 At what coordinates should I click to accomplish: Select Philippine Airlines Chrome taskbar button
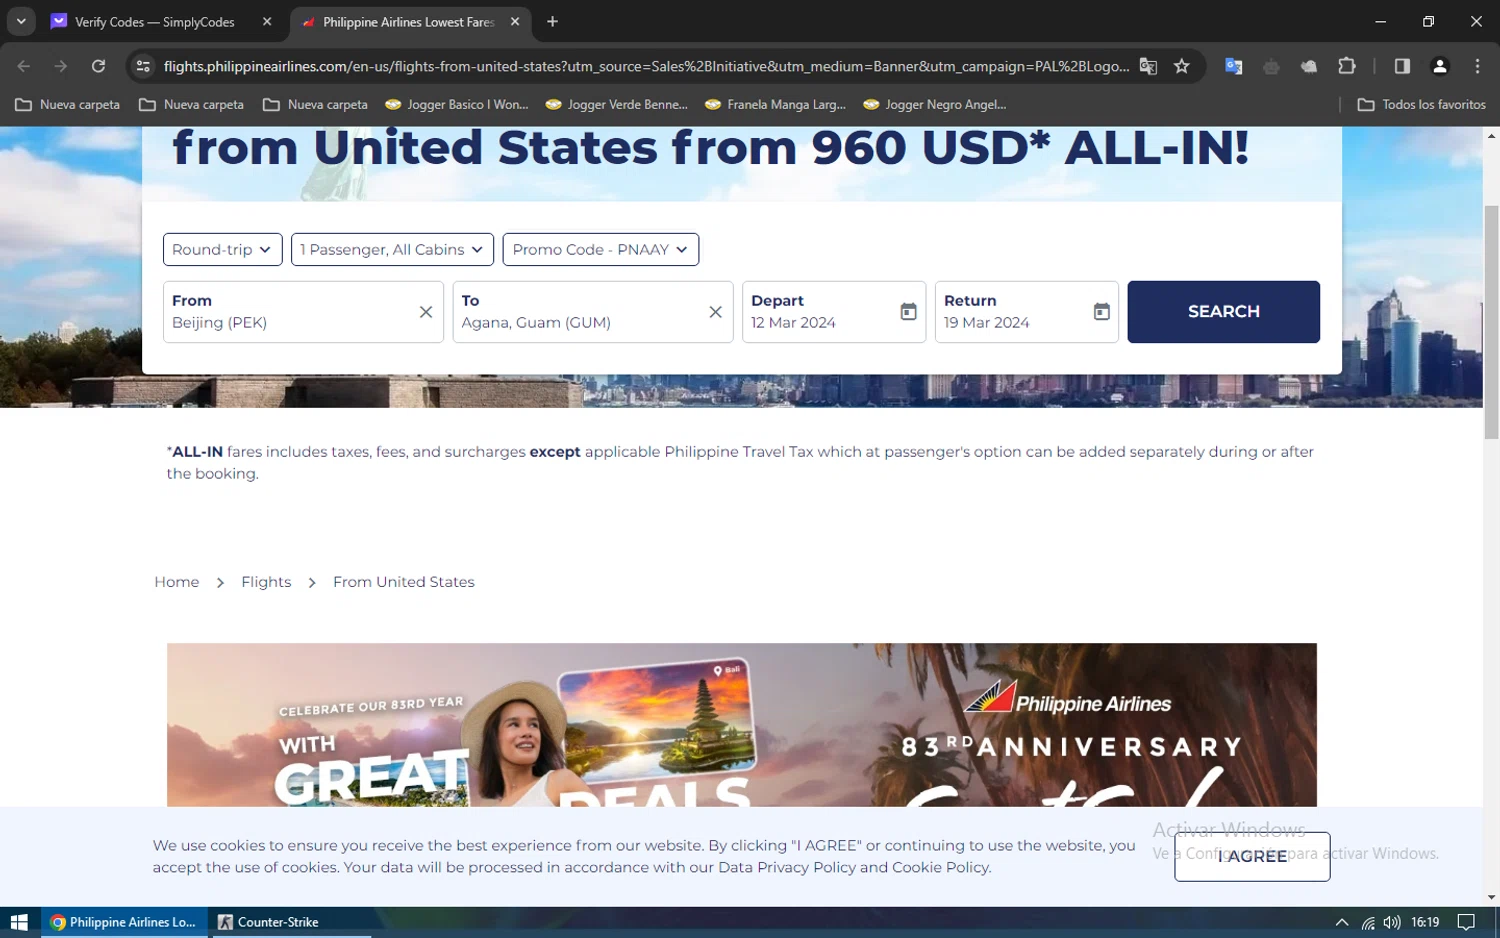(124, 922)
